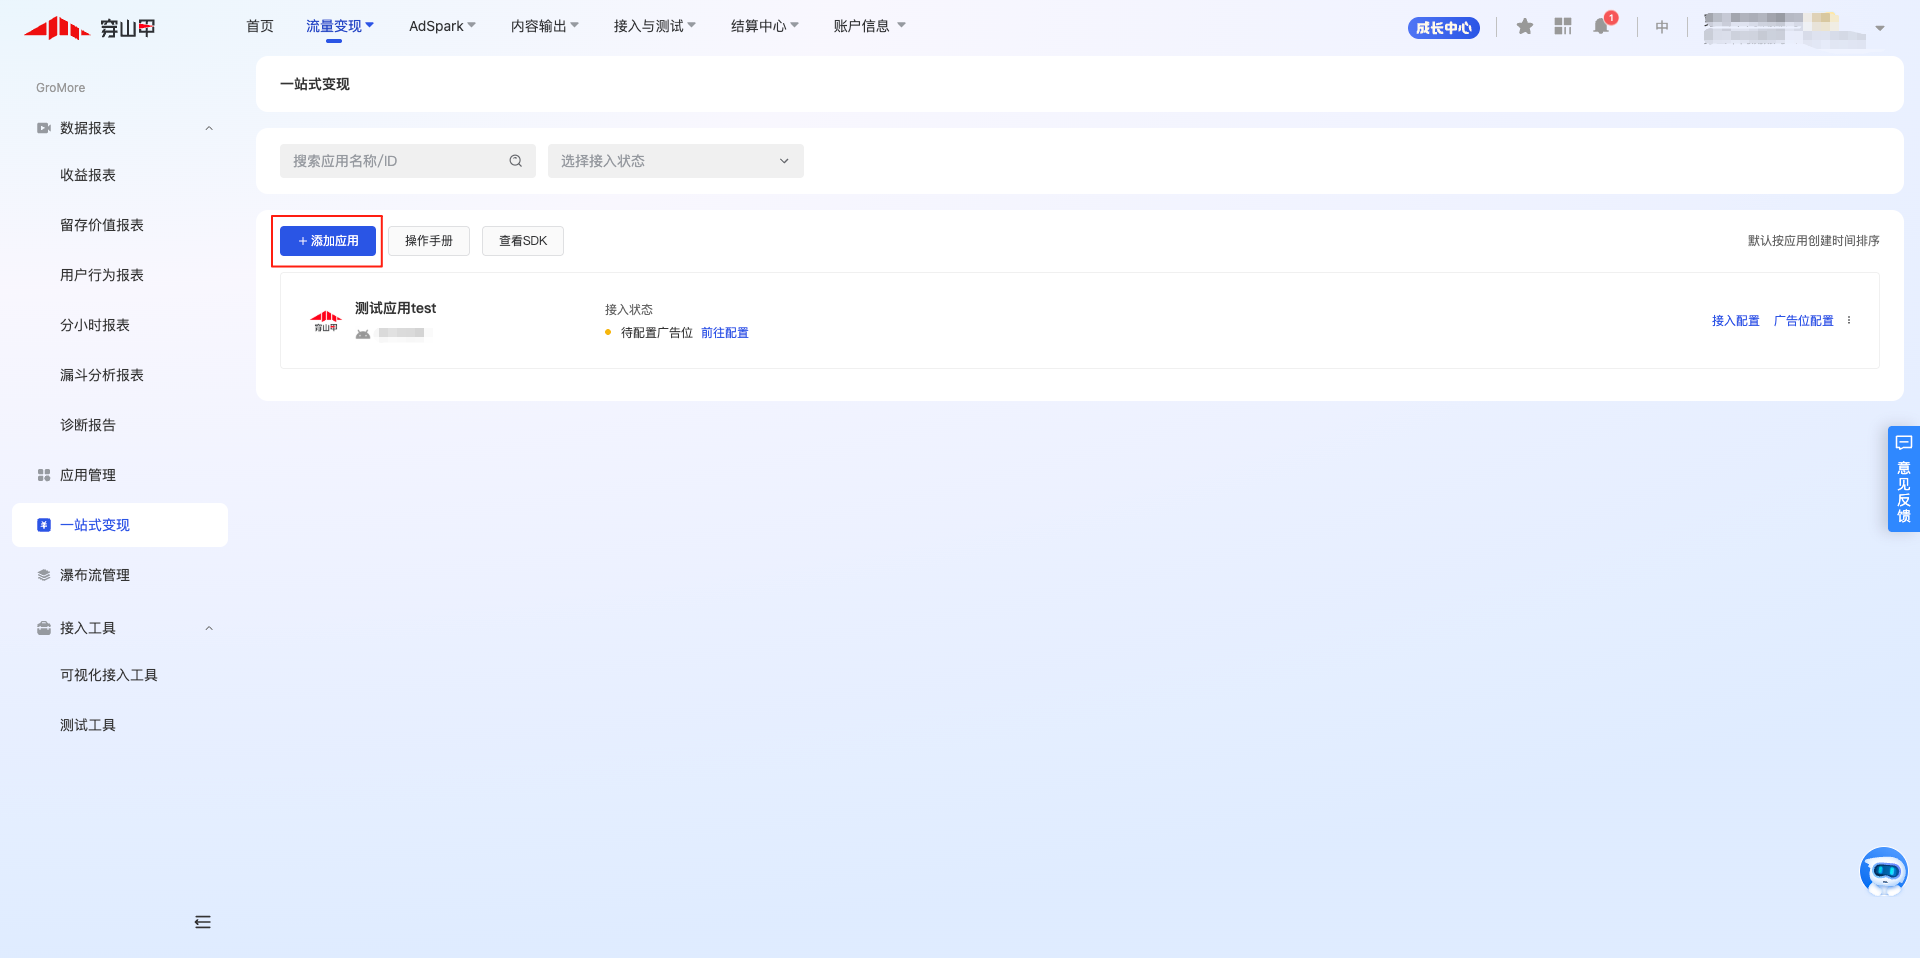The image size is (1920, 958).
Task: Open the three-dot more menu for 测试应用test
Action: coord(1849,321)
